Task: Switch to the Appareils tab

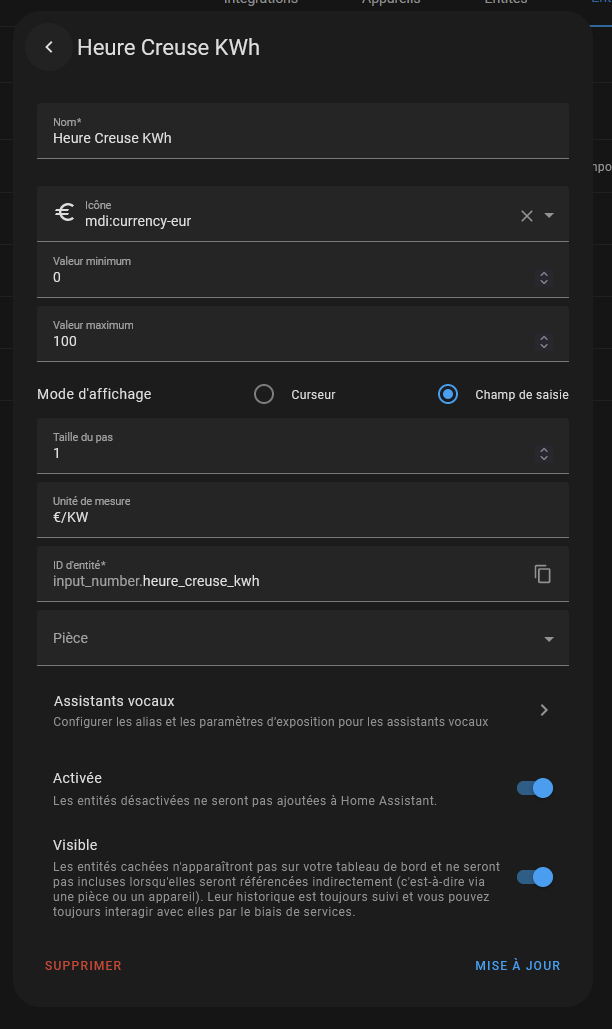Action: tap(389, 2)
